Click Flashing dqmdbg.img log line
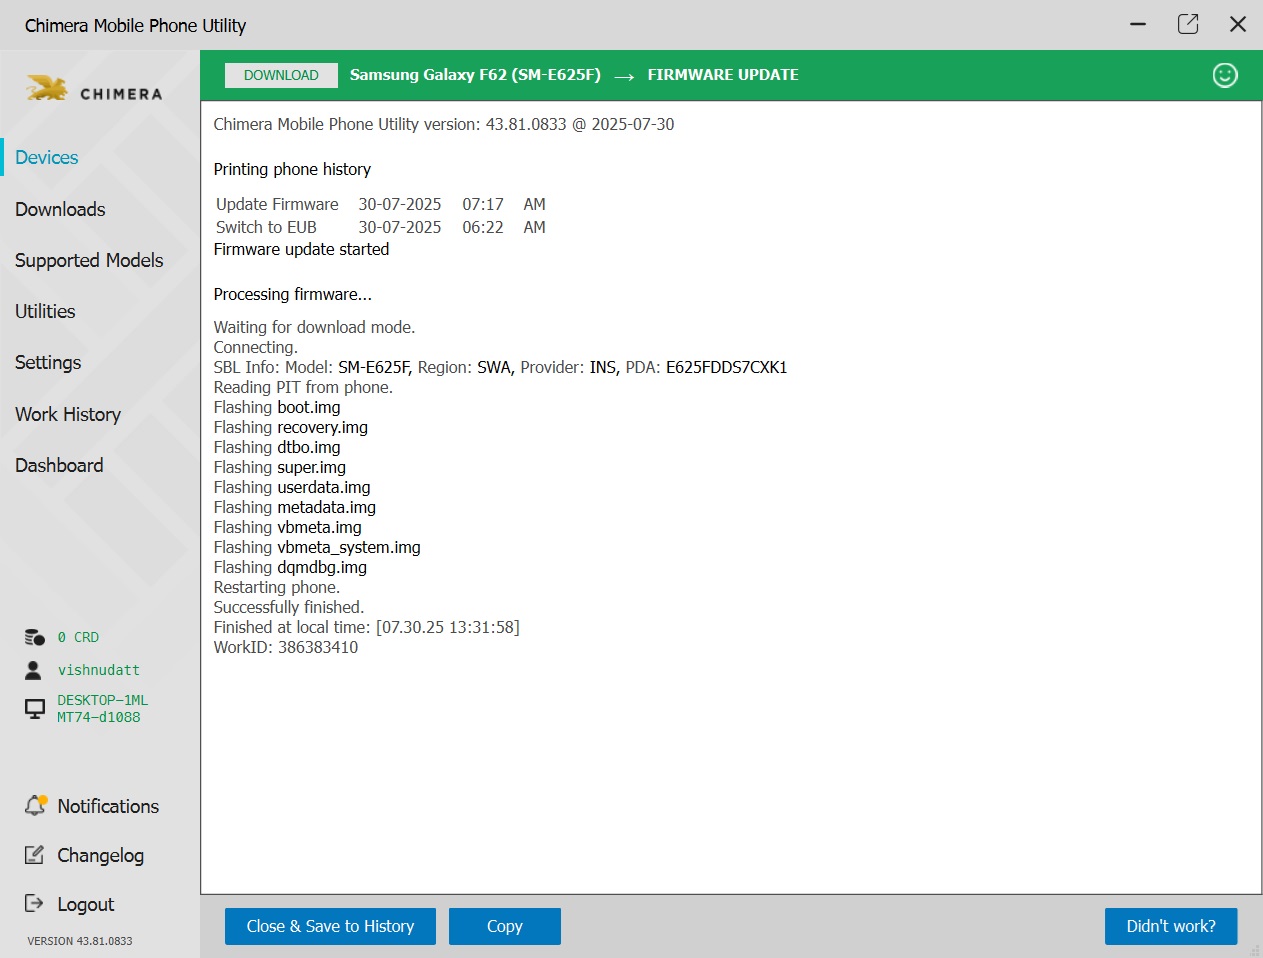The height and width of the screenshot is (958, 1263). click(290, 567)
